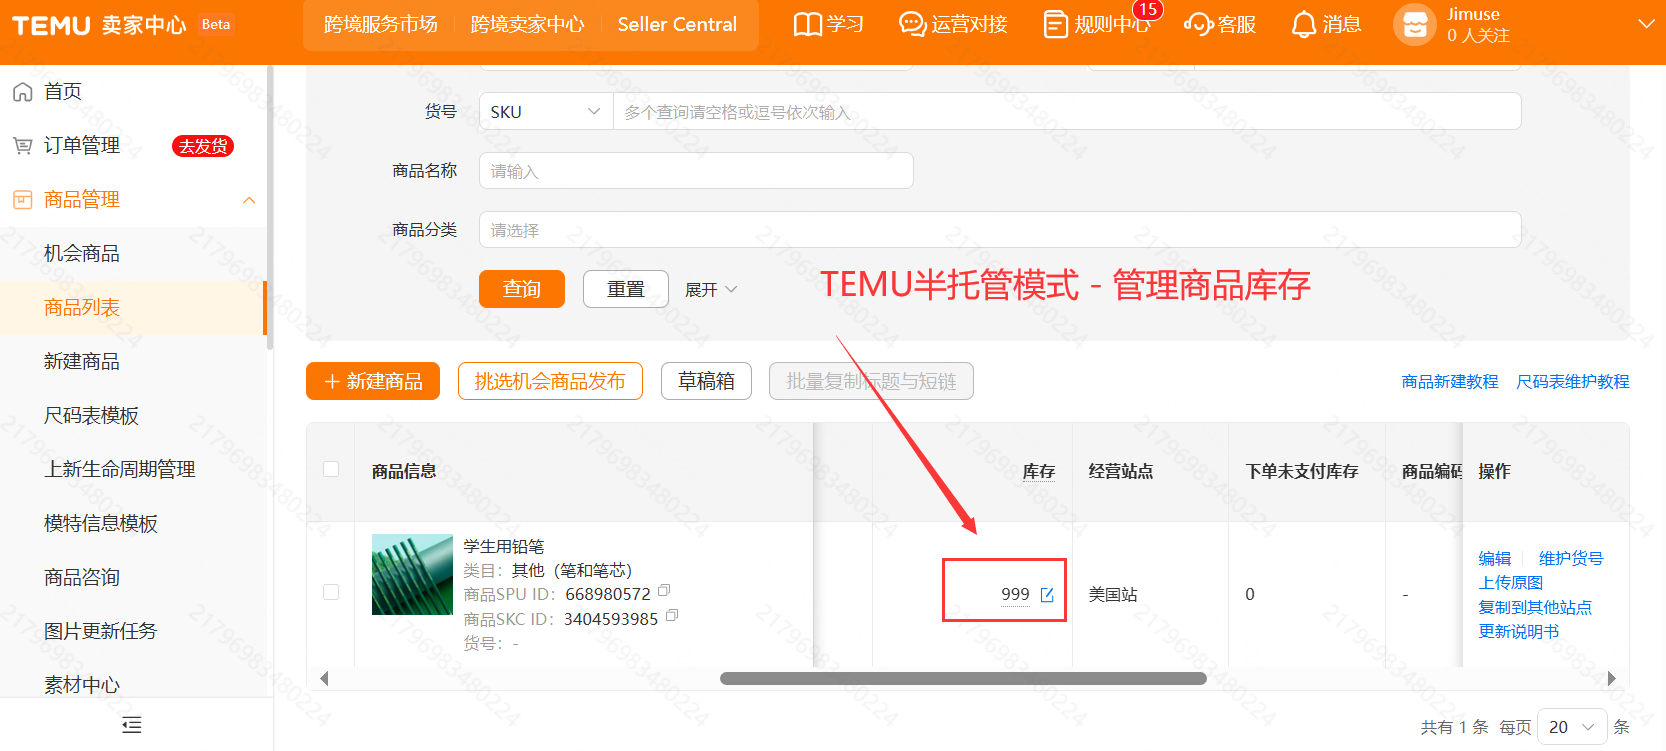Collapse sidebar with bottom toggle icon
This screenshot has width=1666, height=751.
[x=131, y=725]
